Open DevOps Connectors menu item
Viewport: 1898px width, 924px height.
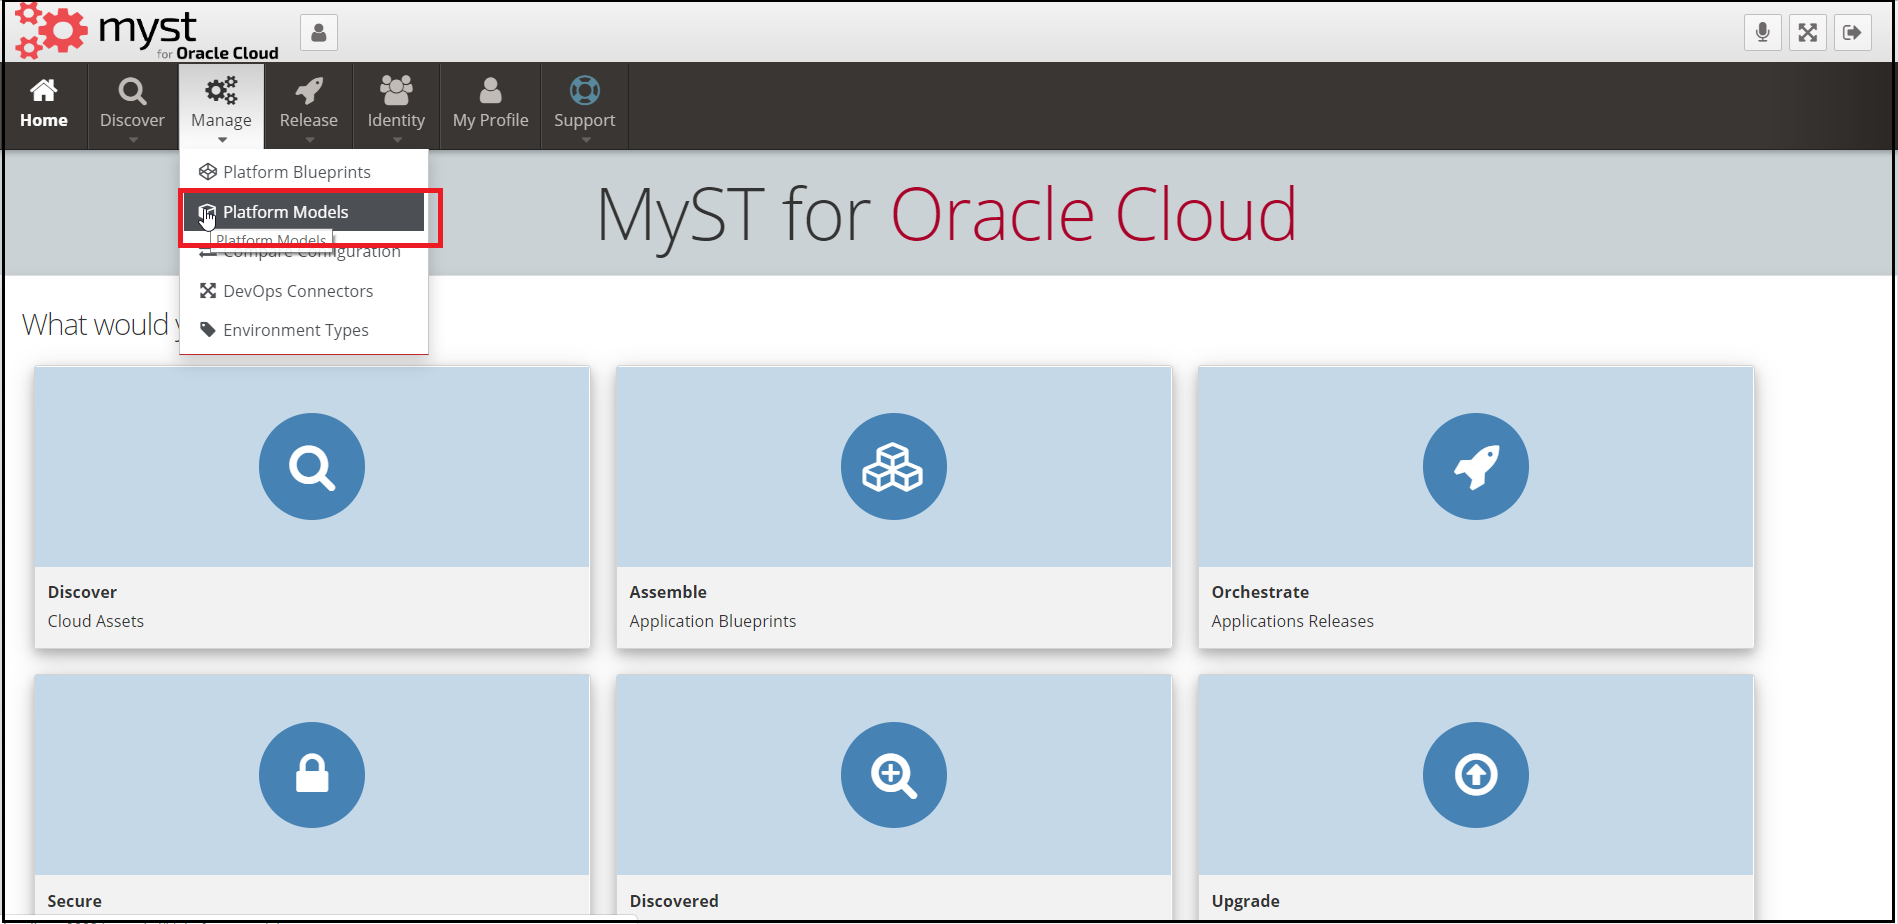297,291
